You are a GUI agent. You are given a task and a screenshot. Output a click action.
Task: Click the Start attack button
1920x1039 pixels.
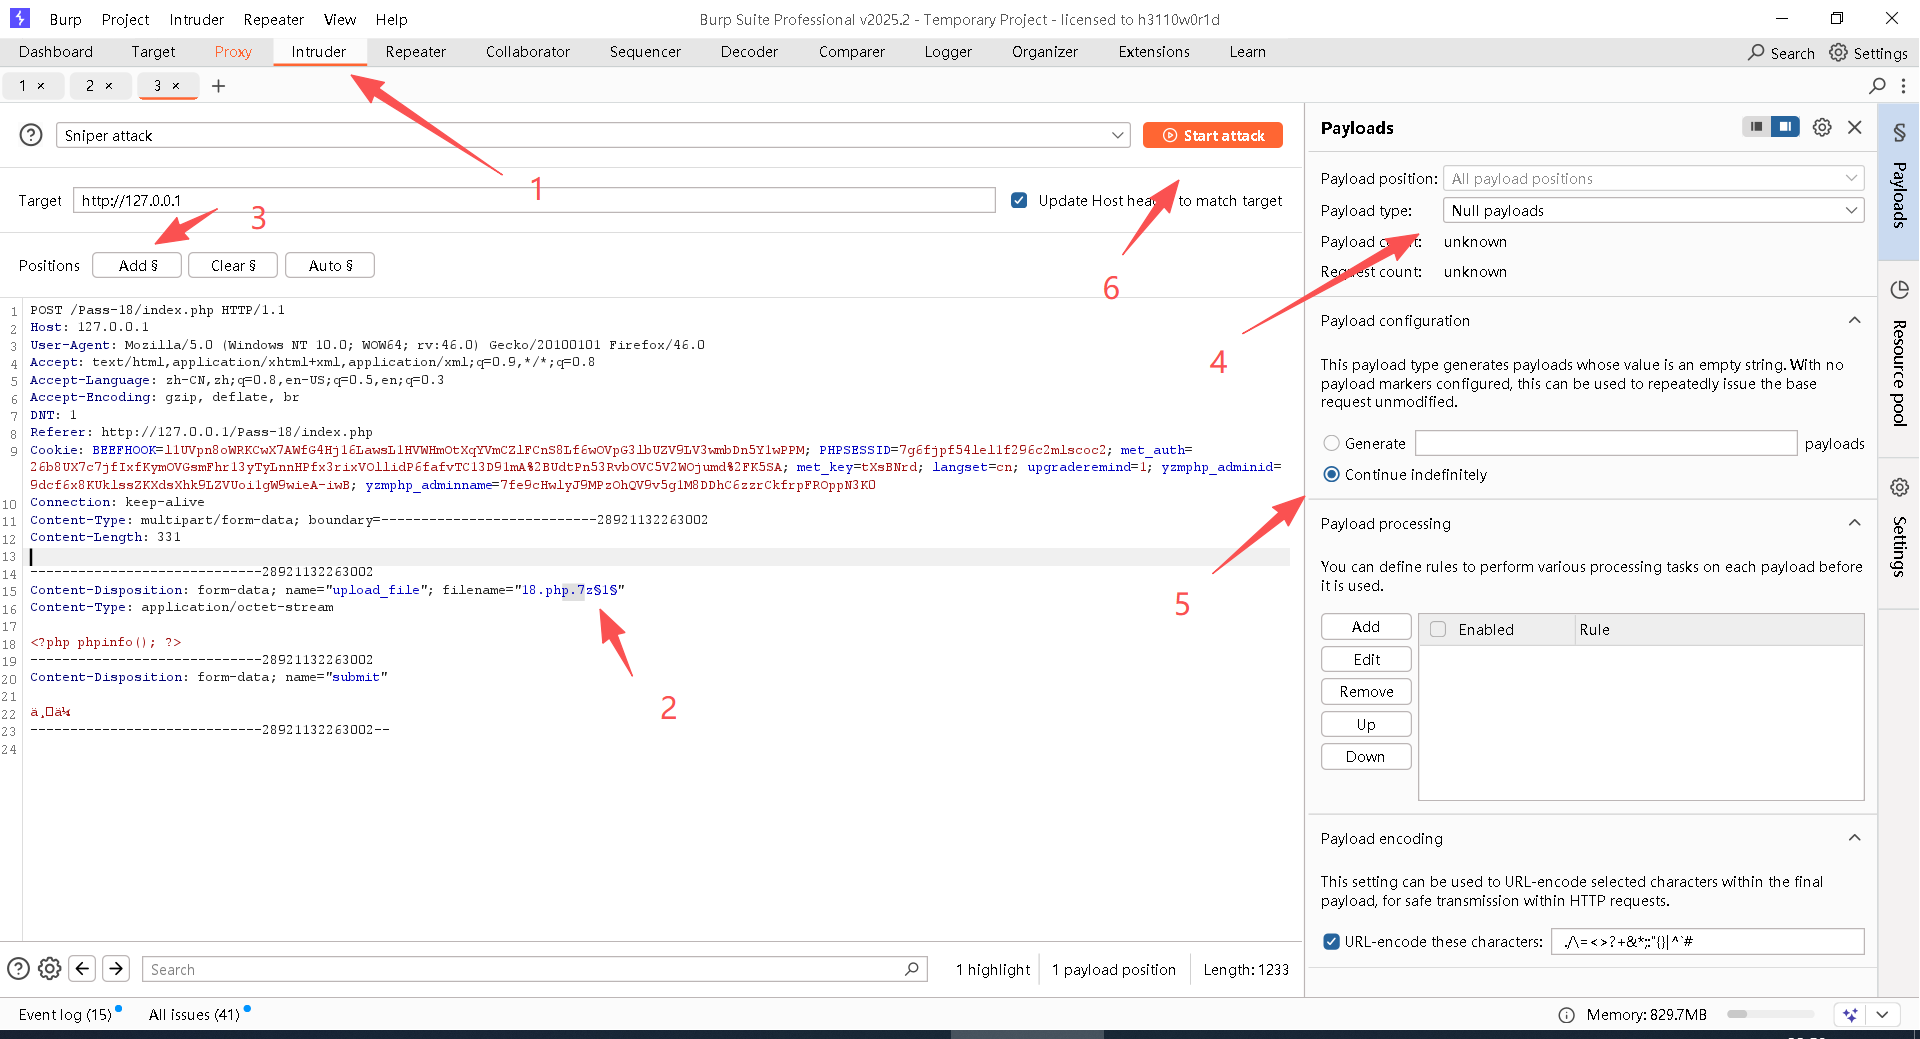(x=1212, y=135)
